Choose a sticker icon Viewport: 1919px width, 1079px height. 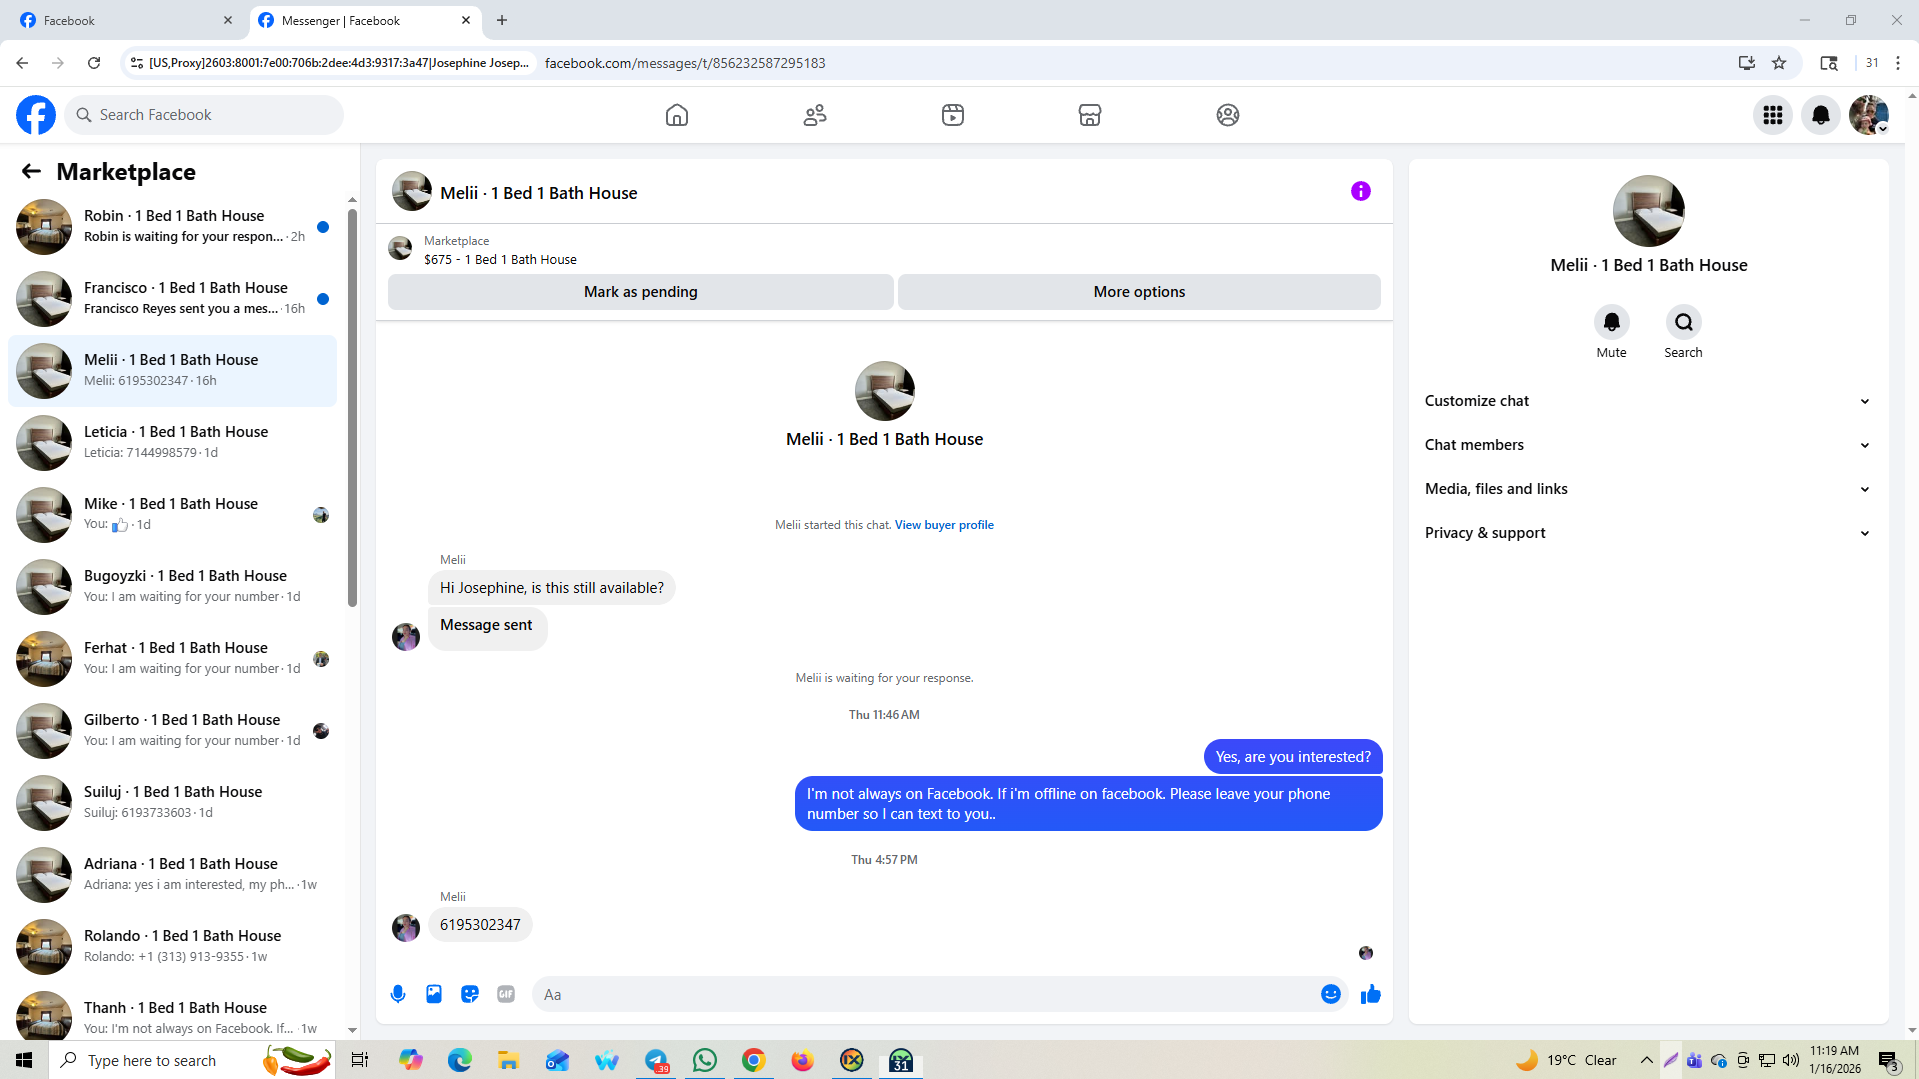point(470,994)
